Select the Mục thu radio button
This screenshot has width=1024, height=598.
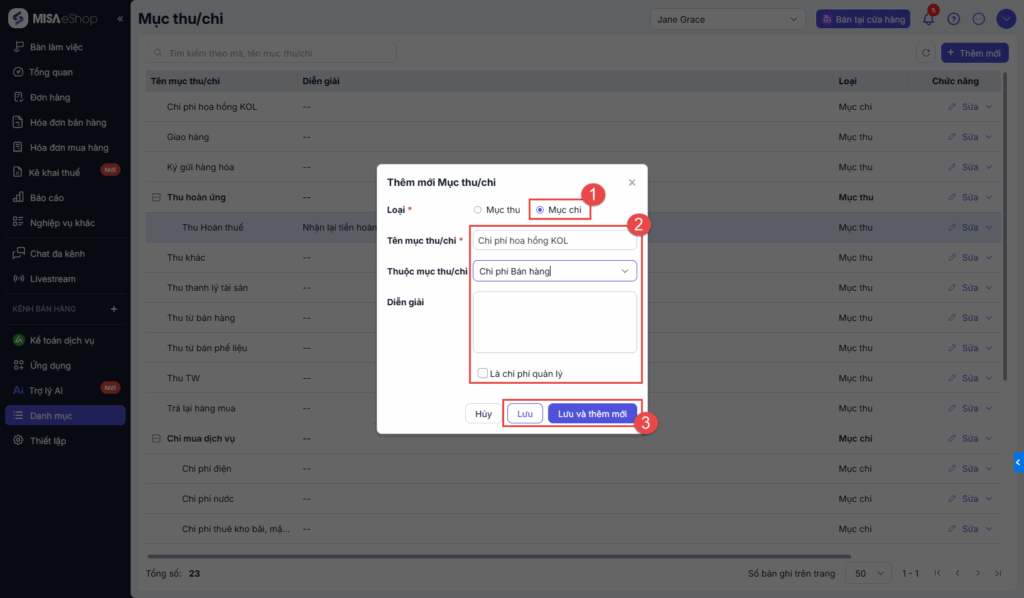478,210
